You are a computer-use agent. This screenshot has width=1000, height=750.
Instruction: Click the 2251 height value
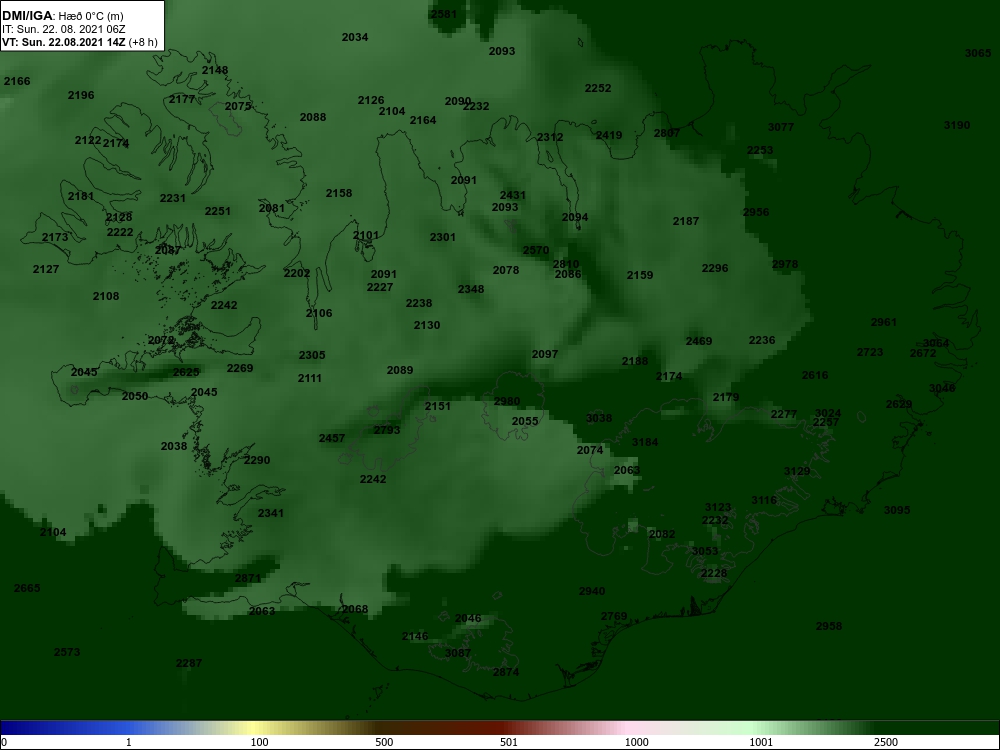coord(217,210)
